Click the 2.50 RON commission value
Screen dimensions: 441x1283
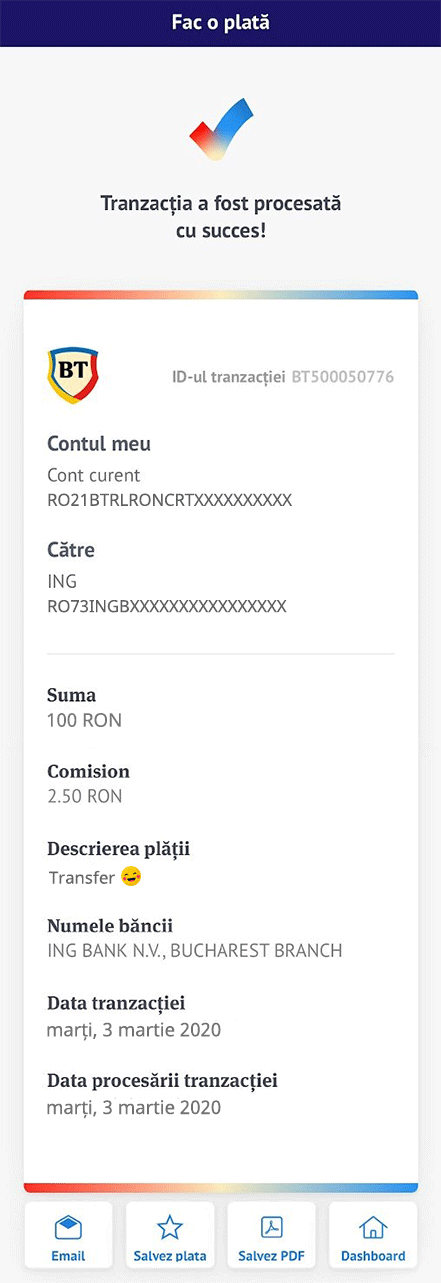[84, 797]
